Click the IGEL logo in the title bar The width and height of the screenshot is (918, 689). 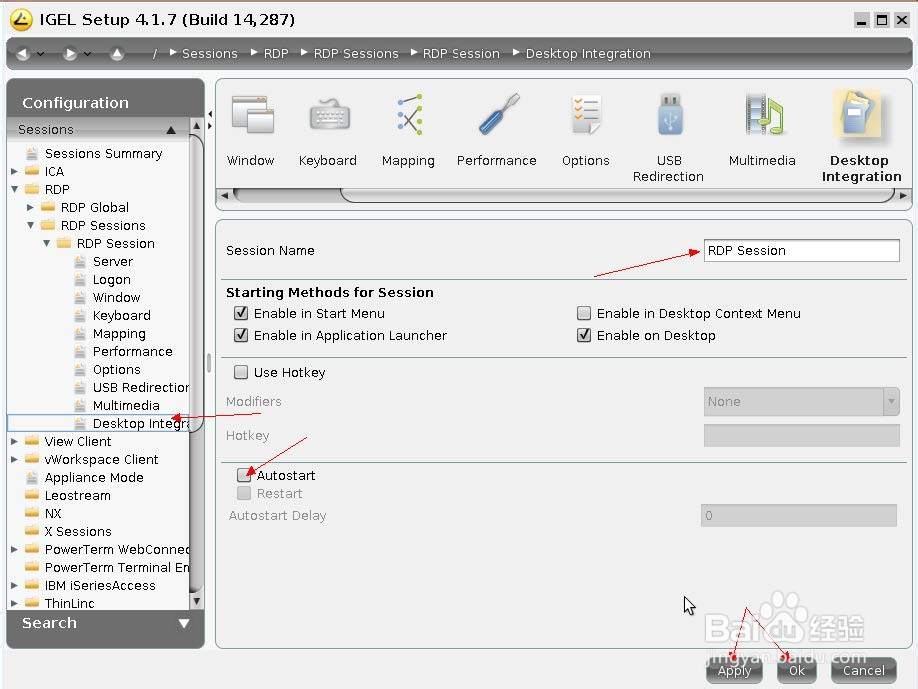point(20,20)
